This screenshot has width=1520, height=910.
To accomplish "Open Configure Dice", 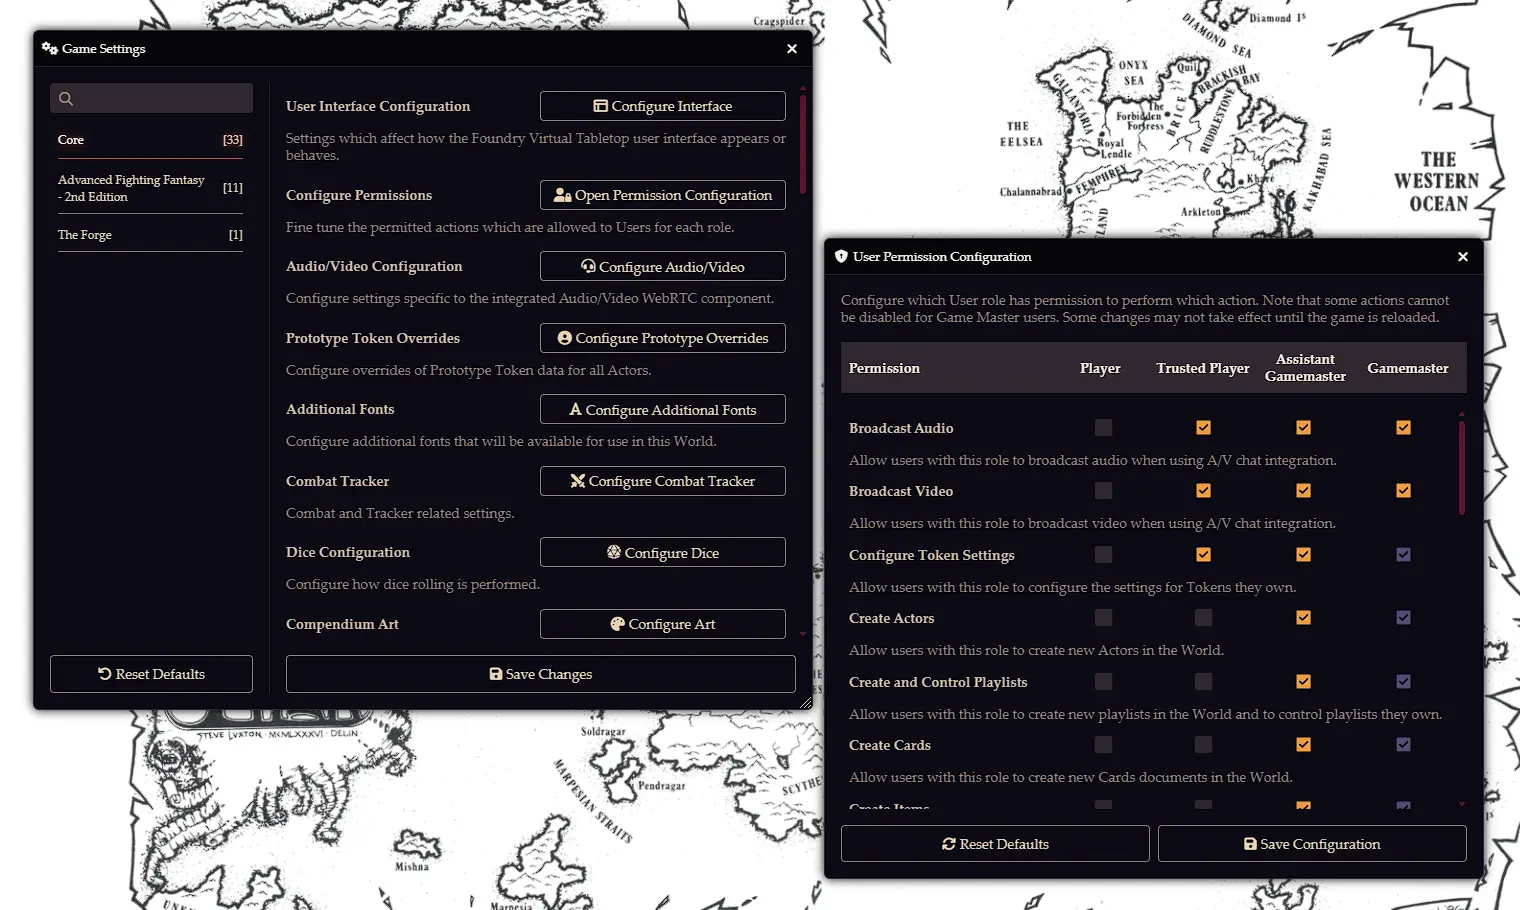I will [662, 552].
